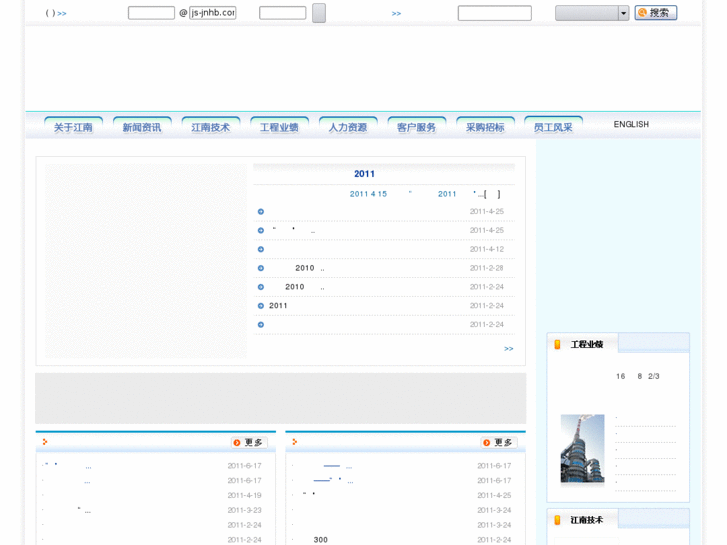The height and width of the screenshot is (545, 727).
Task: Open the 新闻资讯 navigation tab
Action: pyautogui.click(x=142, y=127)
